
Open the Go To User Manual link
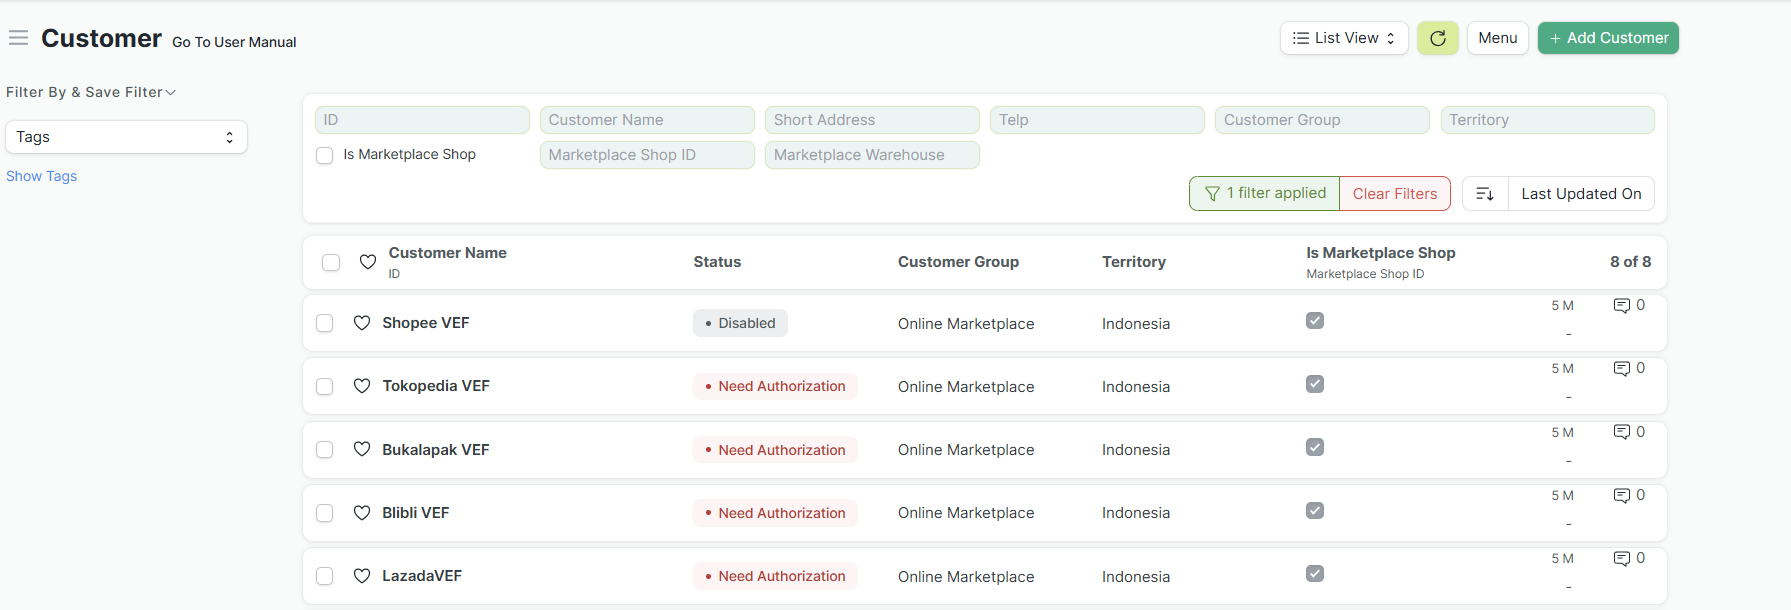pyautogui.click(x=234, y=42)
